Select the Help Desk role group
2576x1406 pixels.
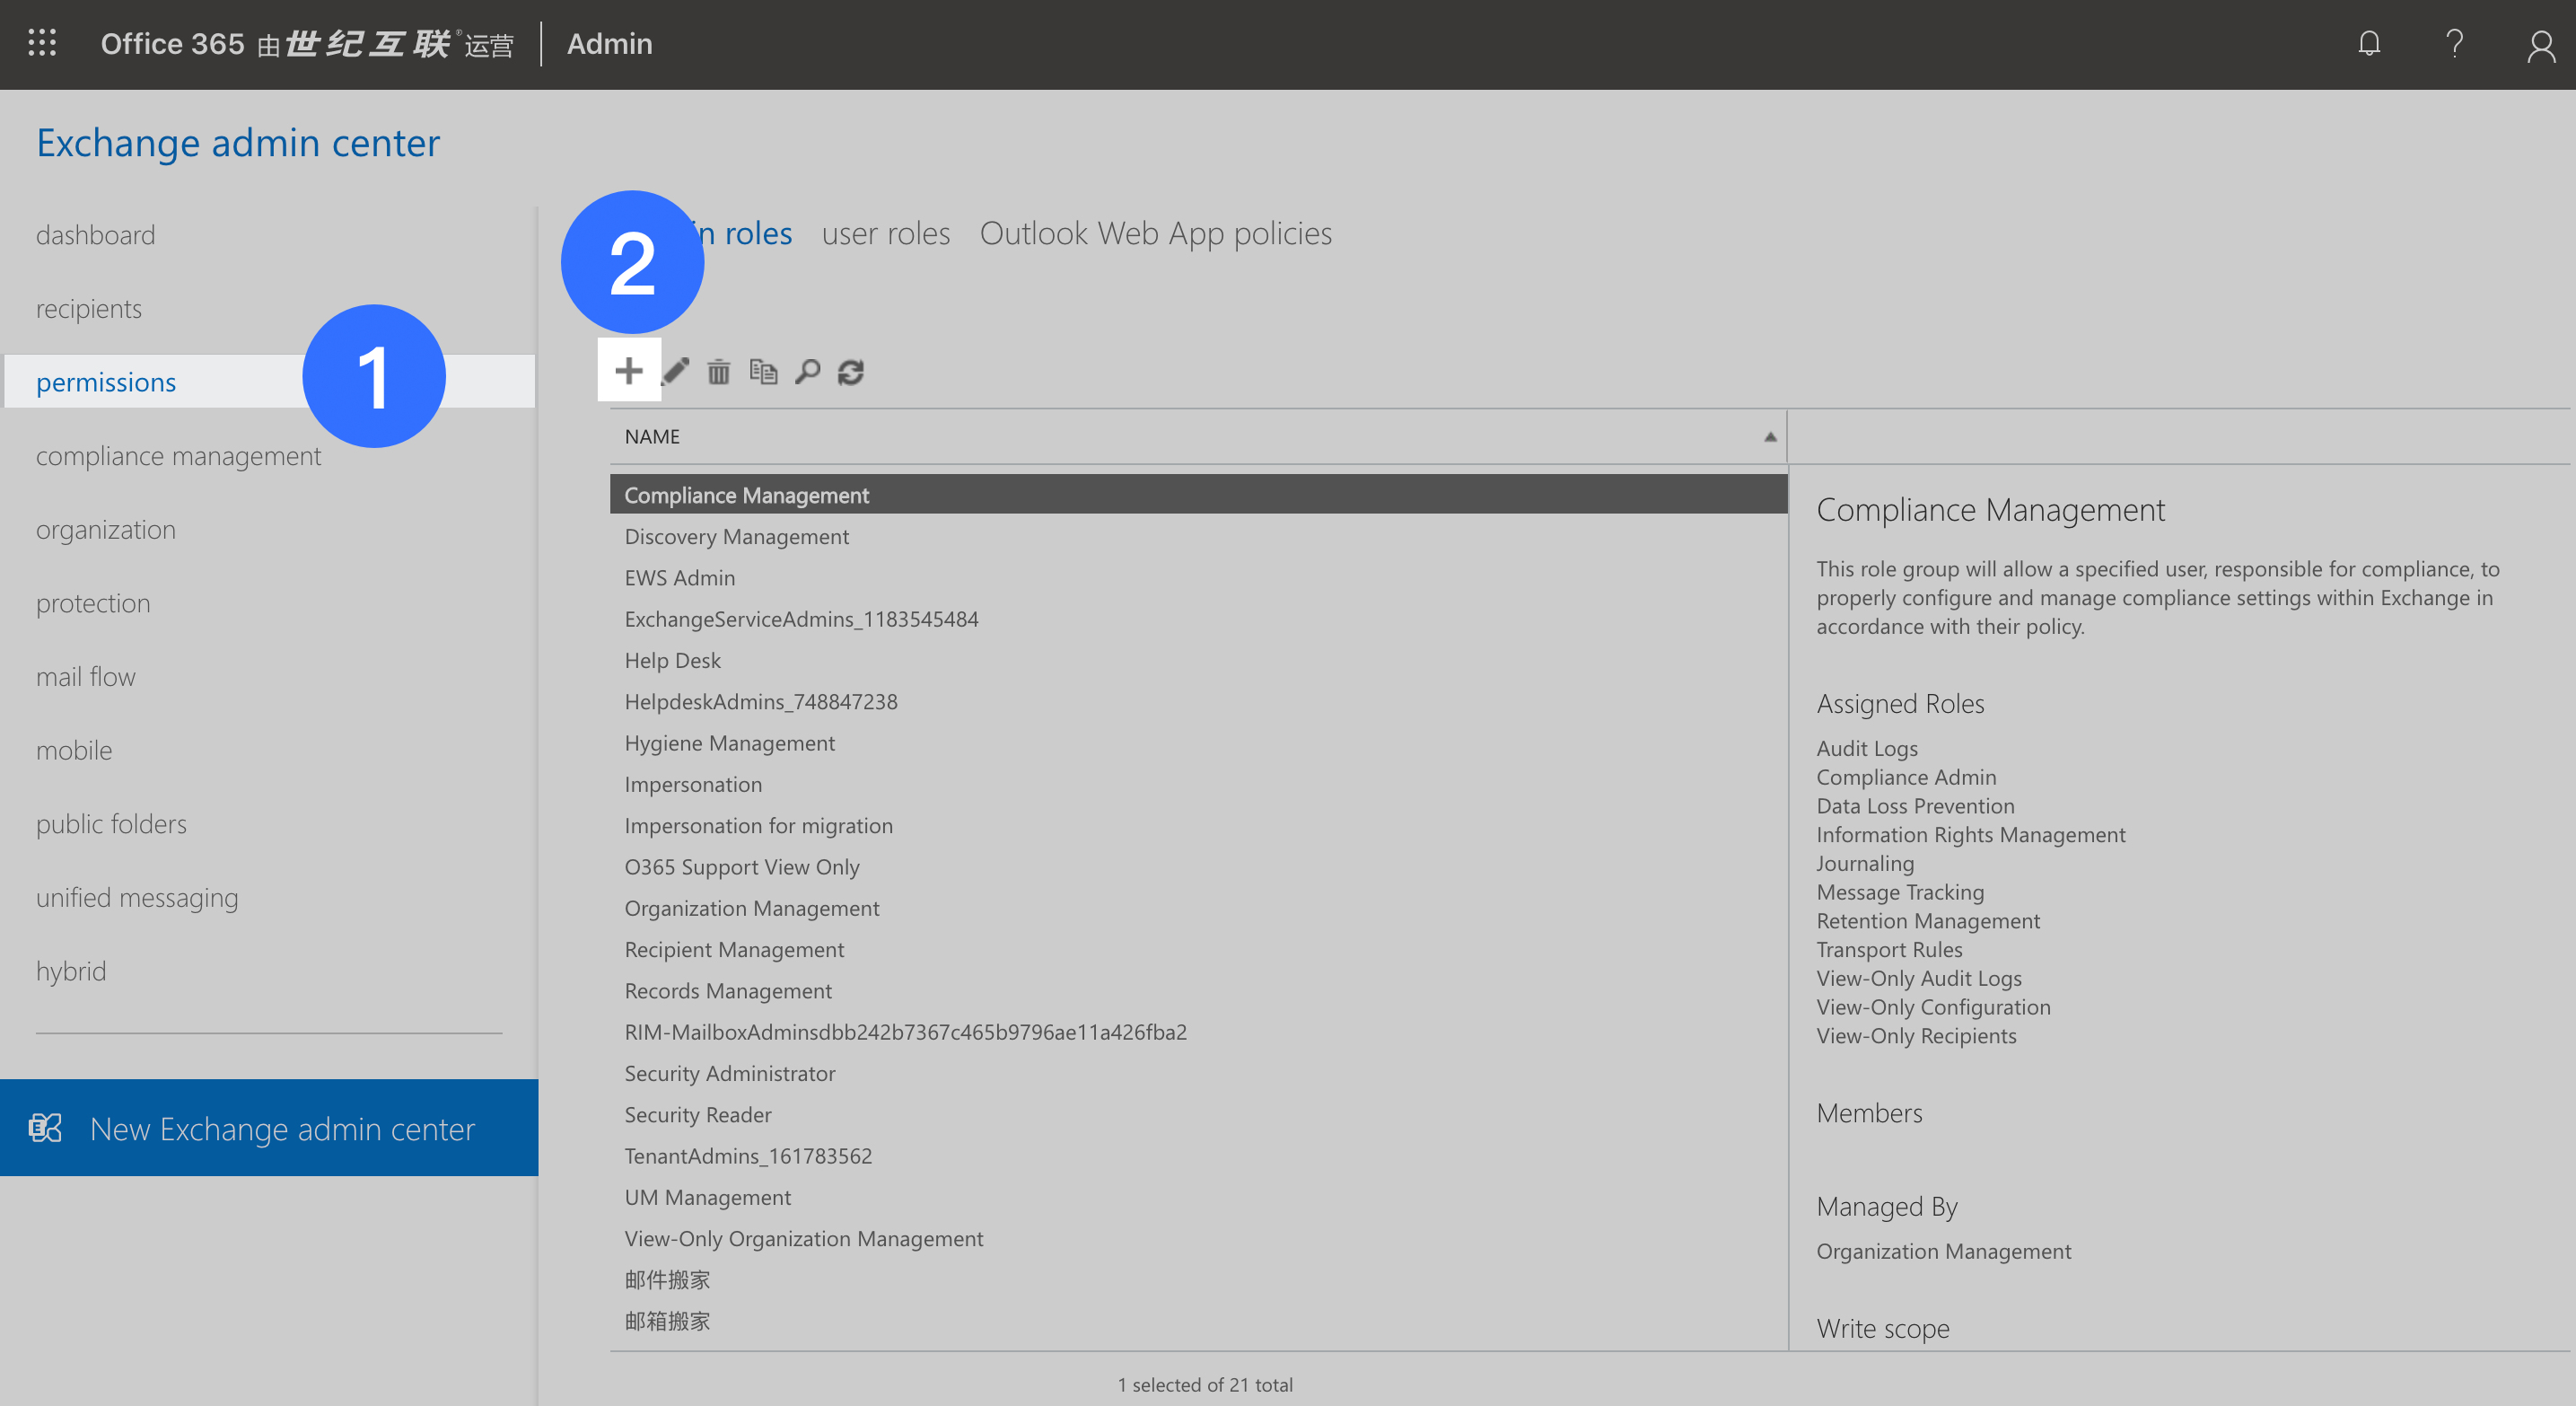(x=672, y=660)
